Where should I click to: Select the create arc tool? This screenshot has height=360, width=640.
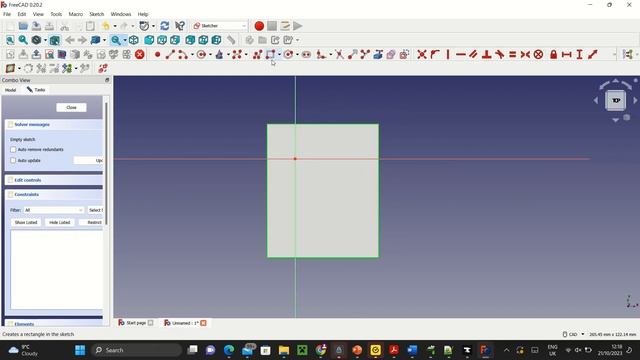pos(183,54)
